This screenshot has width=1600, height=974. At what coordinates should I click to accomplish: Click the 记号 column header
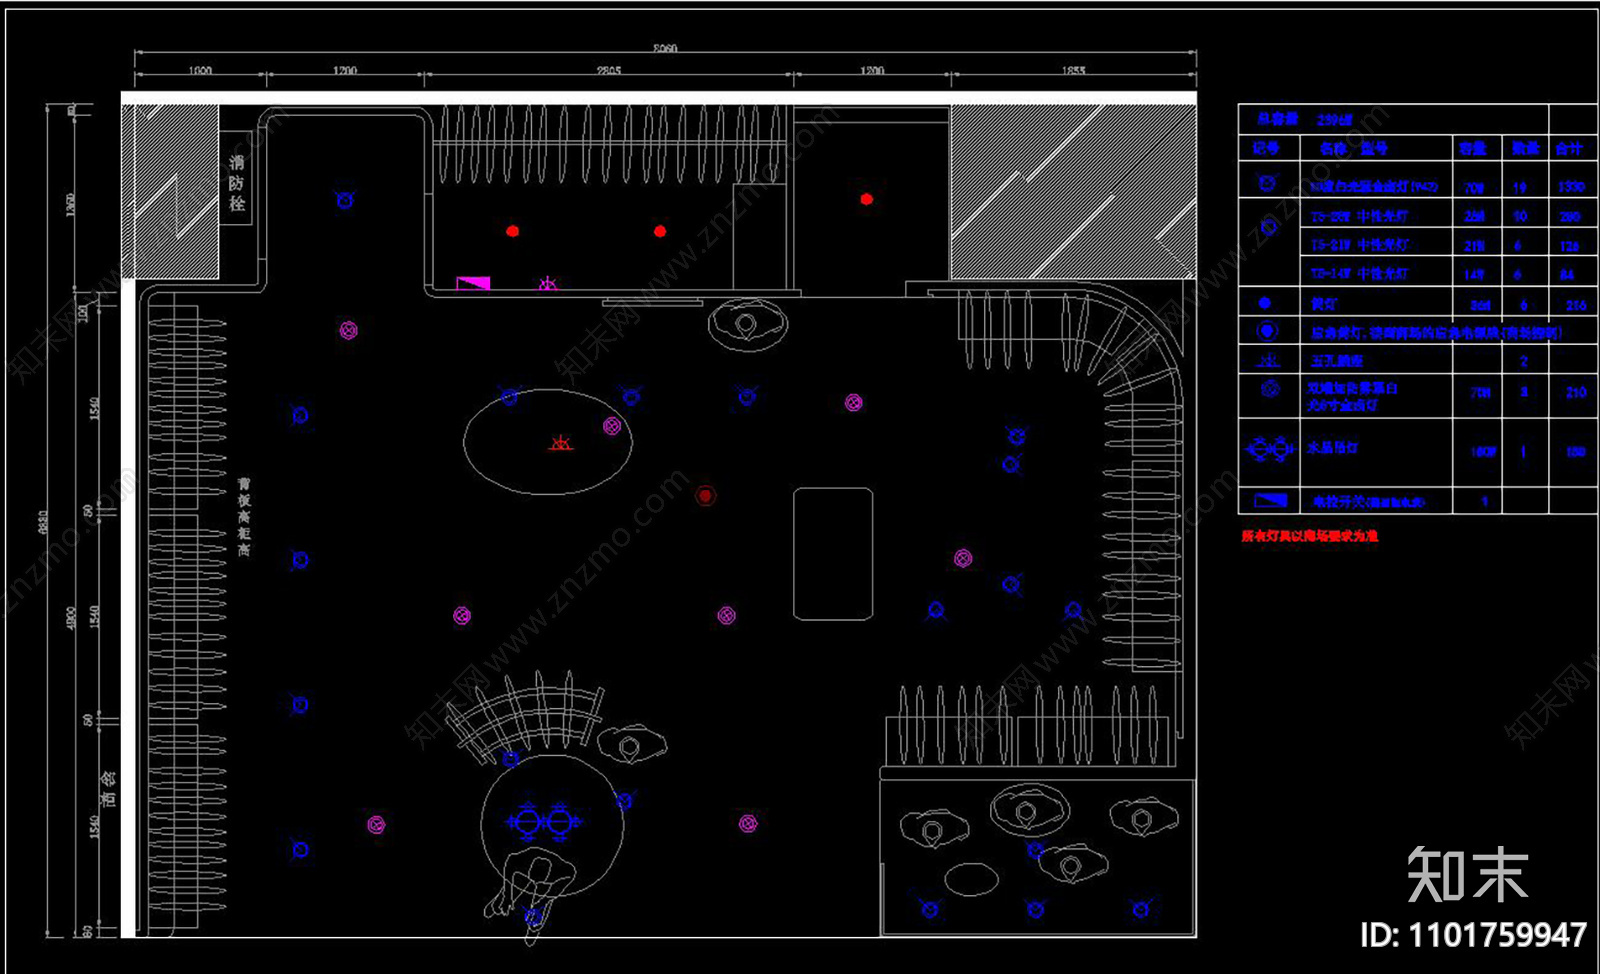pos(1266,148)
